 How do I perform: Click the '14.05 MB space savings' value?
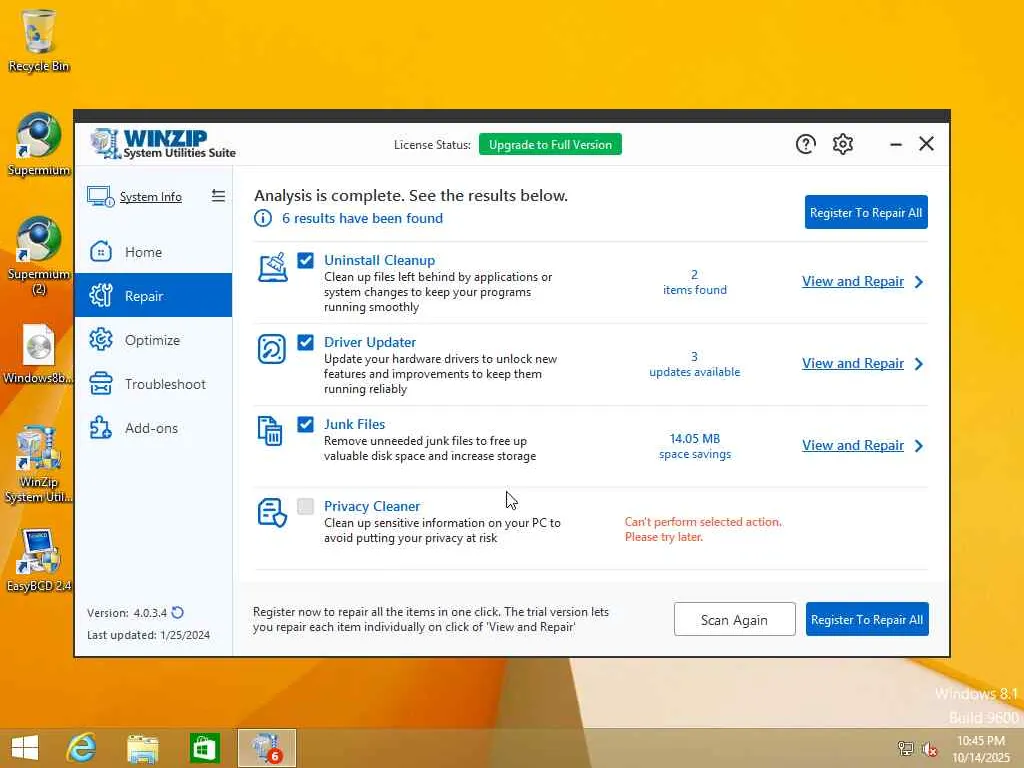coord(695,446)
